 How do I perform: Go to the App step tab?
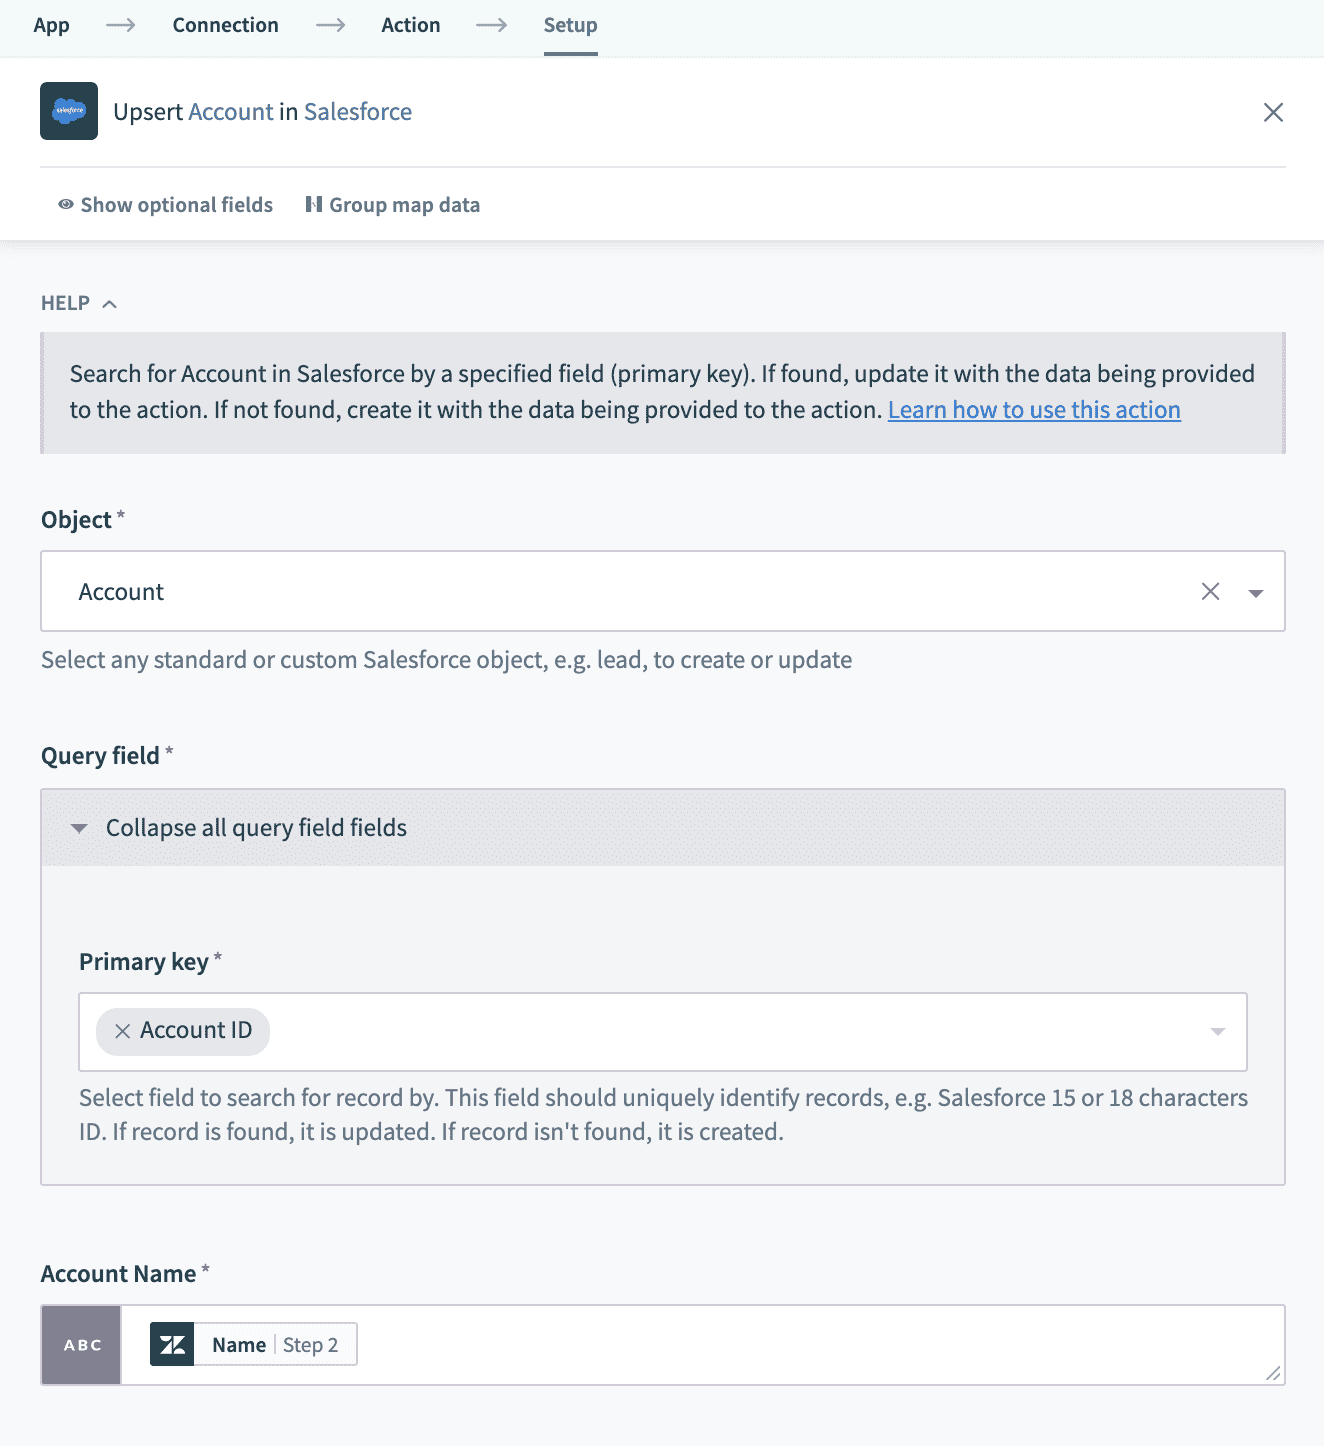(x=52, y=25)
